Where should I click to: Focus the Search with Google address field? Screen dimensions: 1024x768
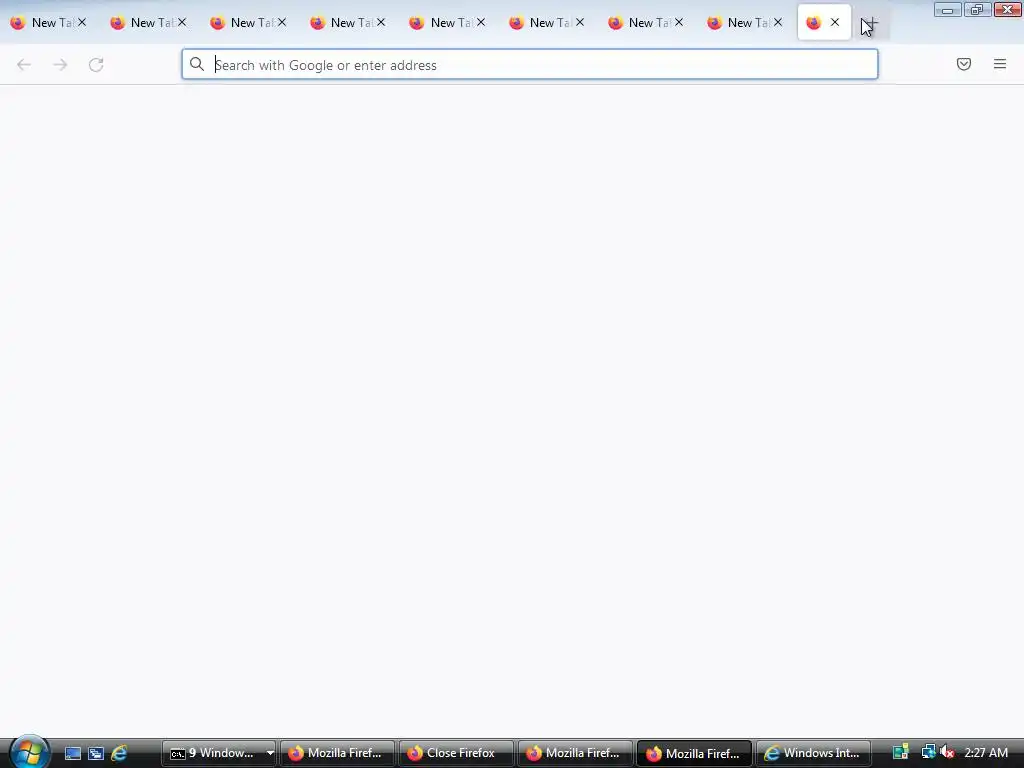pyautogui.click(x=530, y=65)
